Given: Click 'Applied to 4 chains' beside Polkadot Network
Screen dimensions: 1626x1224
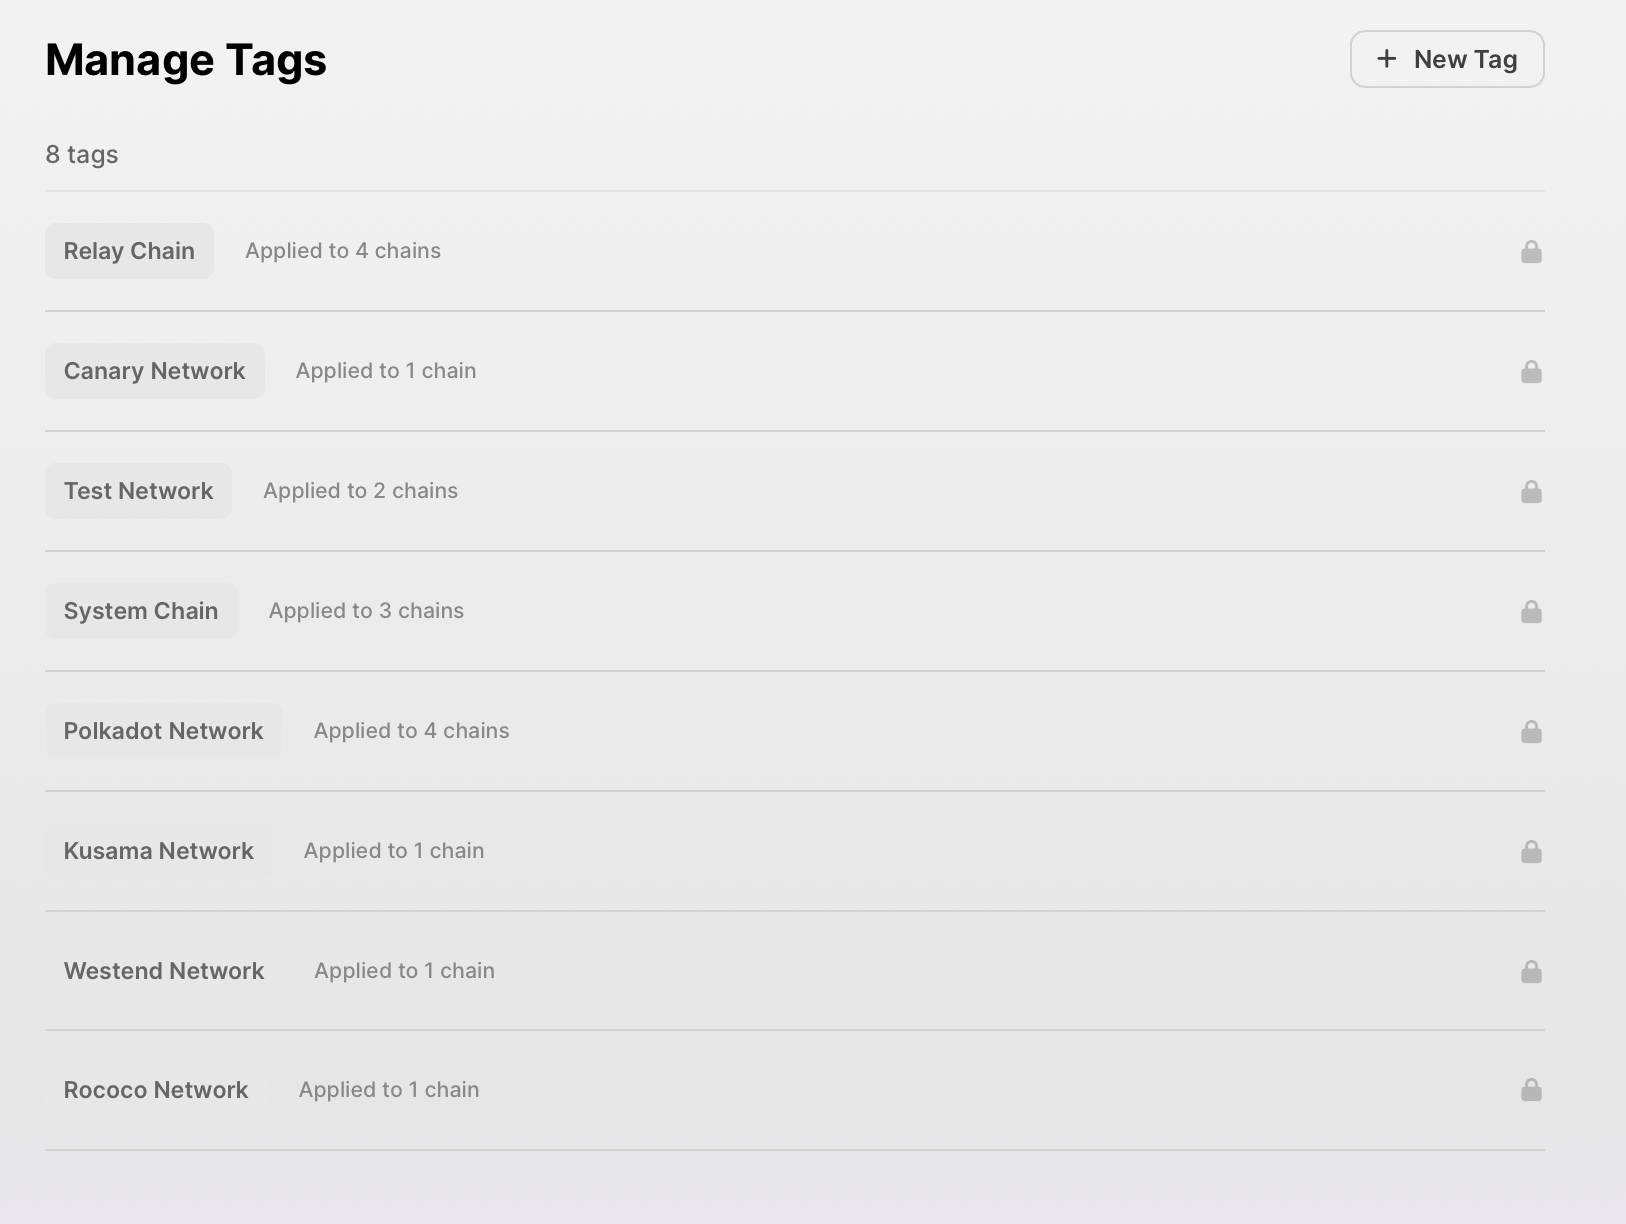Looking at the screenshot, I should pos(412,731).
